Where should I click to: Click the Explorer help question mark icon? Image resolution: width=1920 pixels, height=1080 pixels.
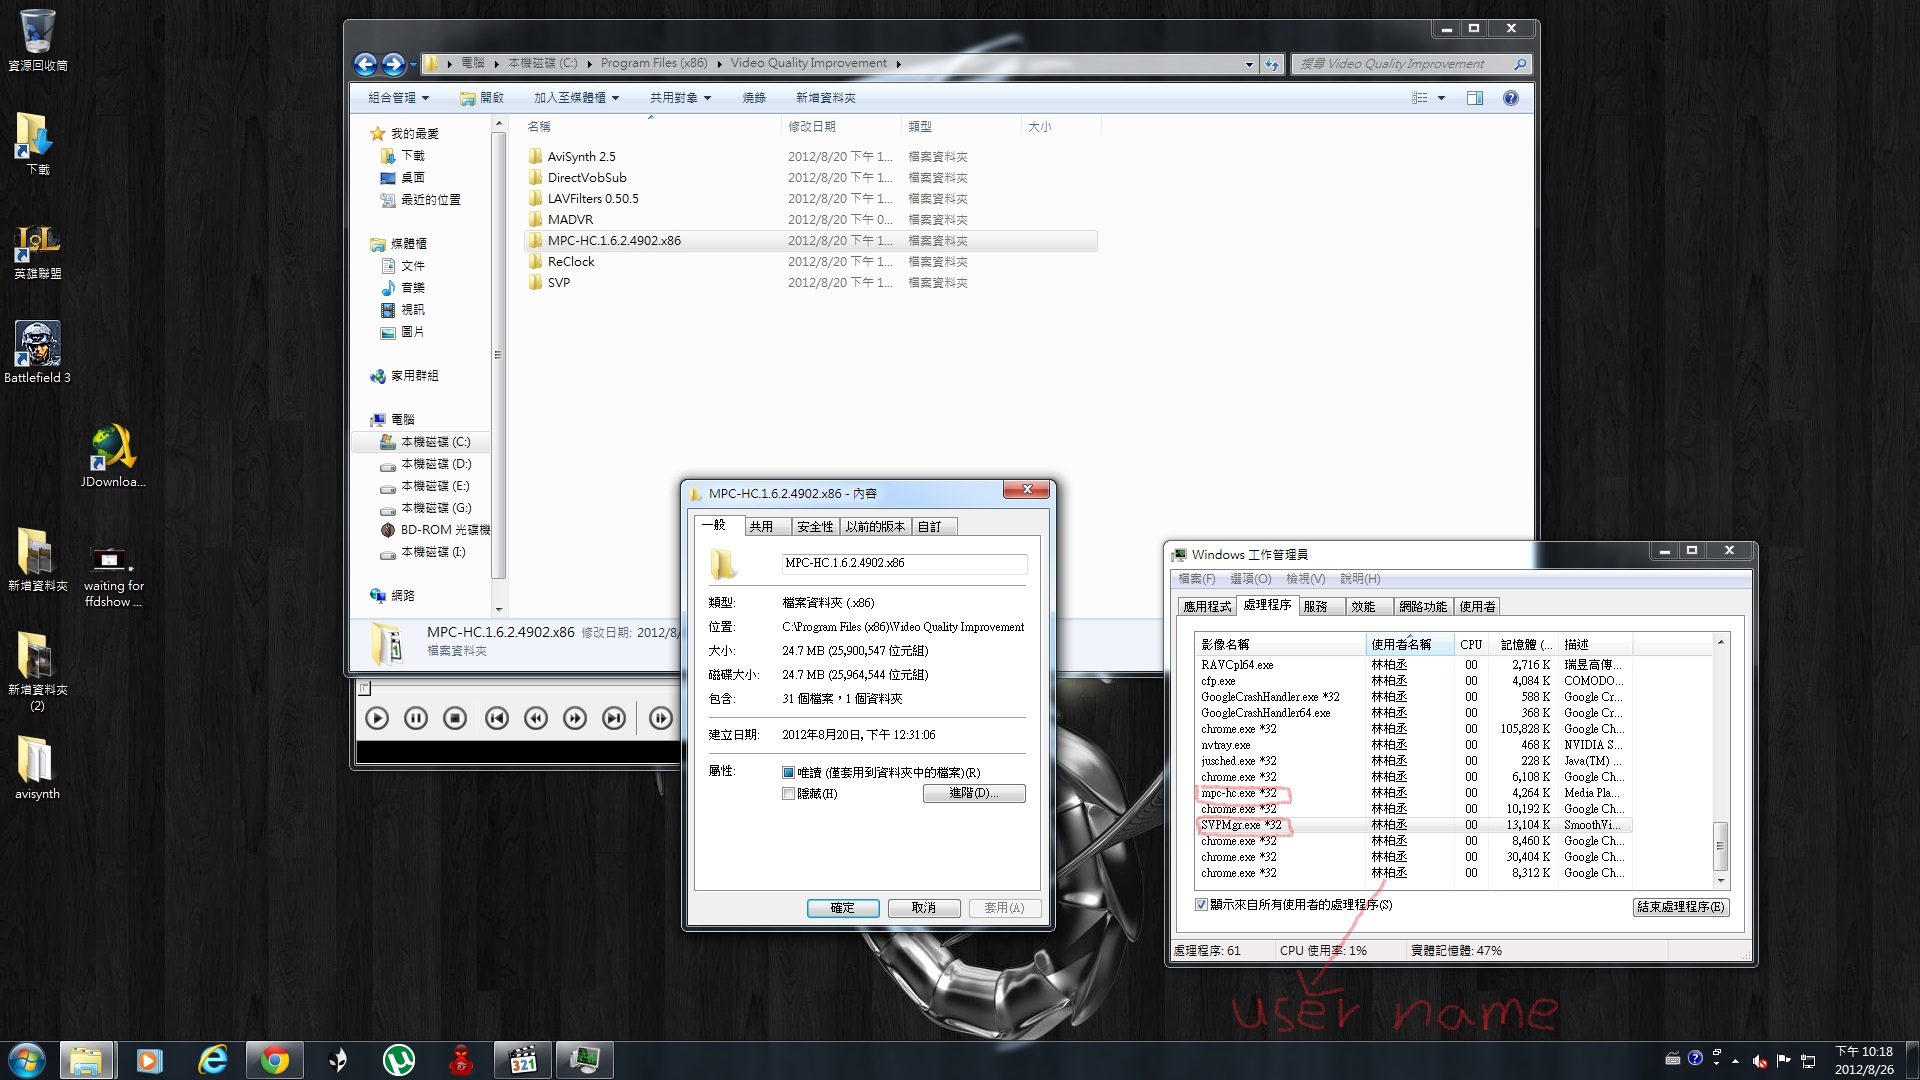(x=1510, y=98)
